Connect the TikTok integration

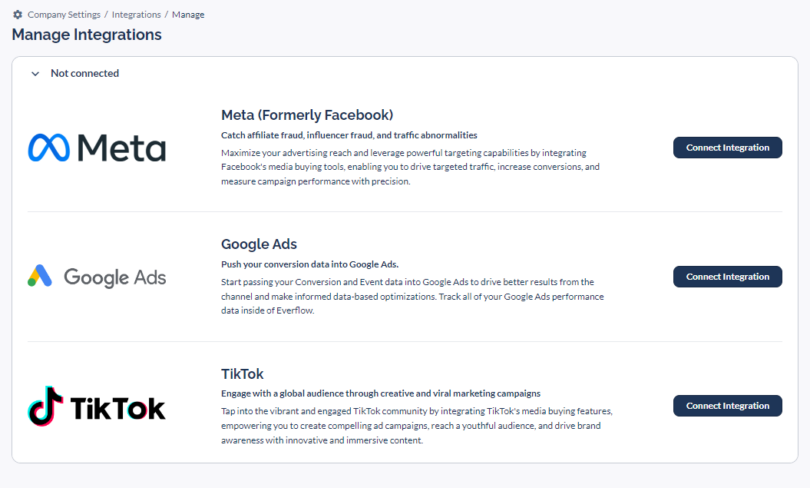(727, 405)
